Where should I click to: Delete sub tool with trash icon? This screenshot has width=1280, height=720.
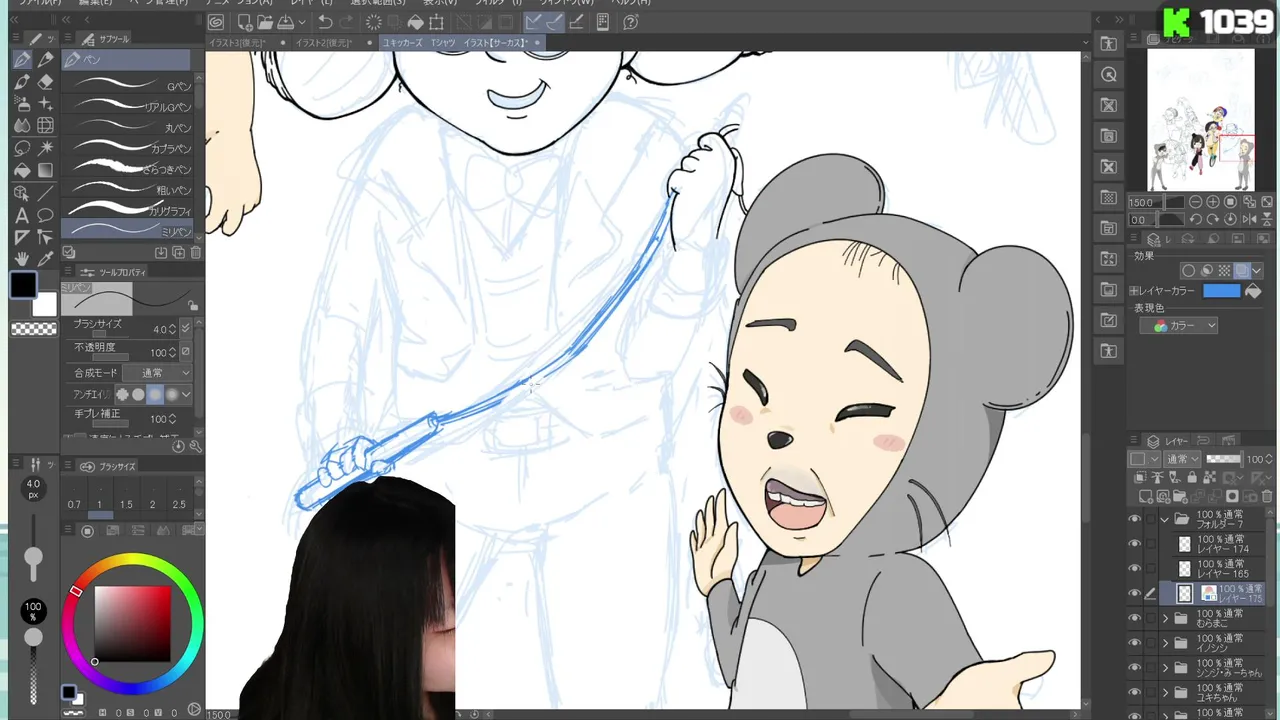(196, 253)
